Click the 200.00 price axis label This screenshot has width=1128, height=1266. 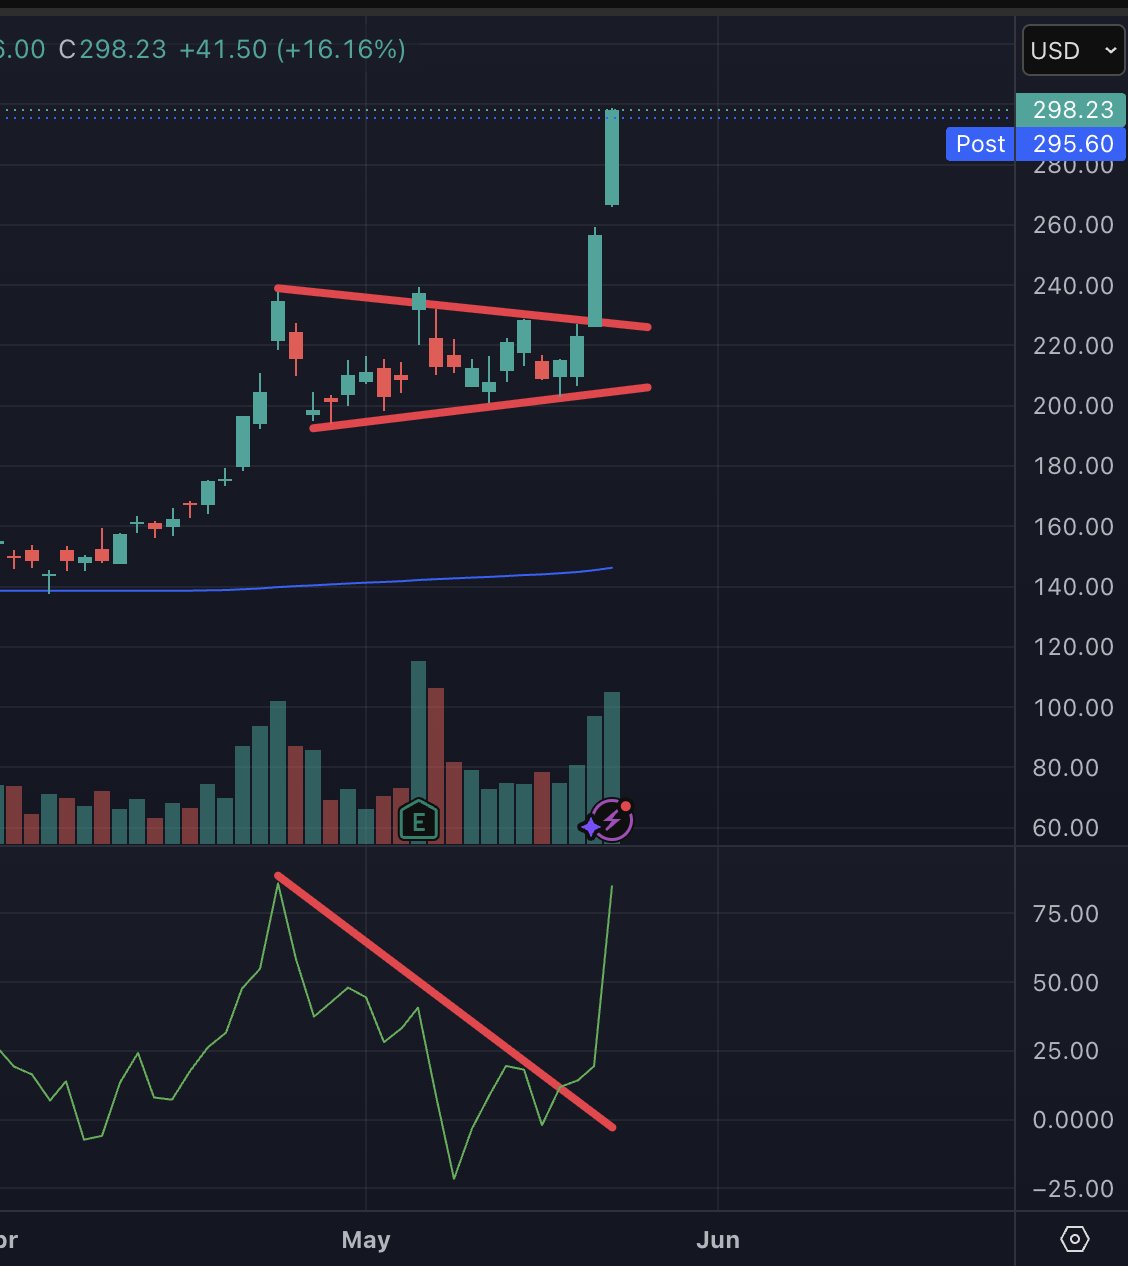point(1073,405)
